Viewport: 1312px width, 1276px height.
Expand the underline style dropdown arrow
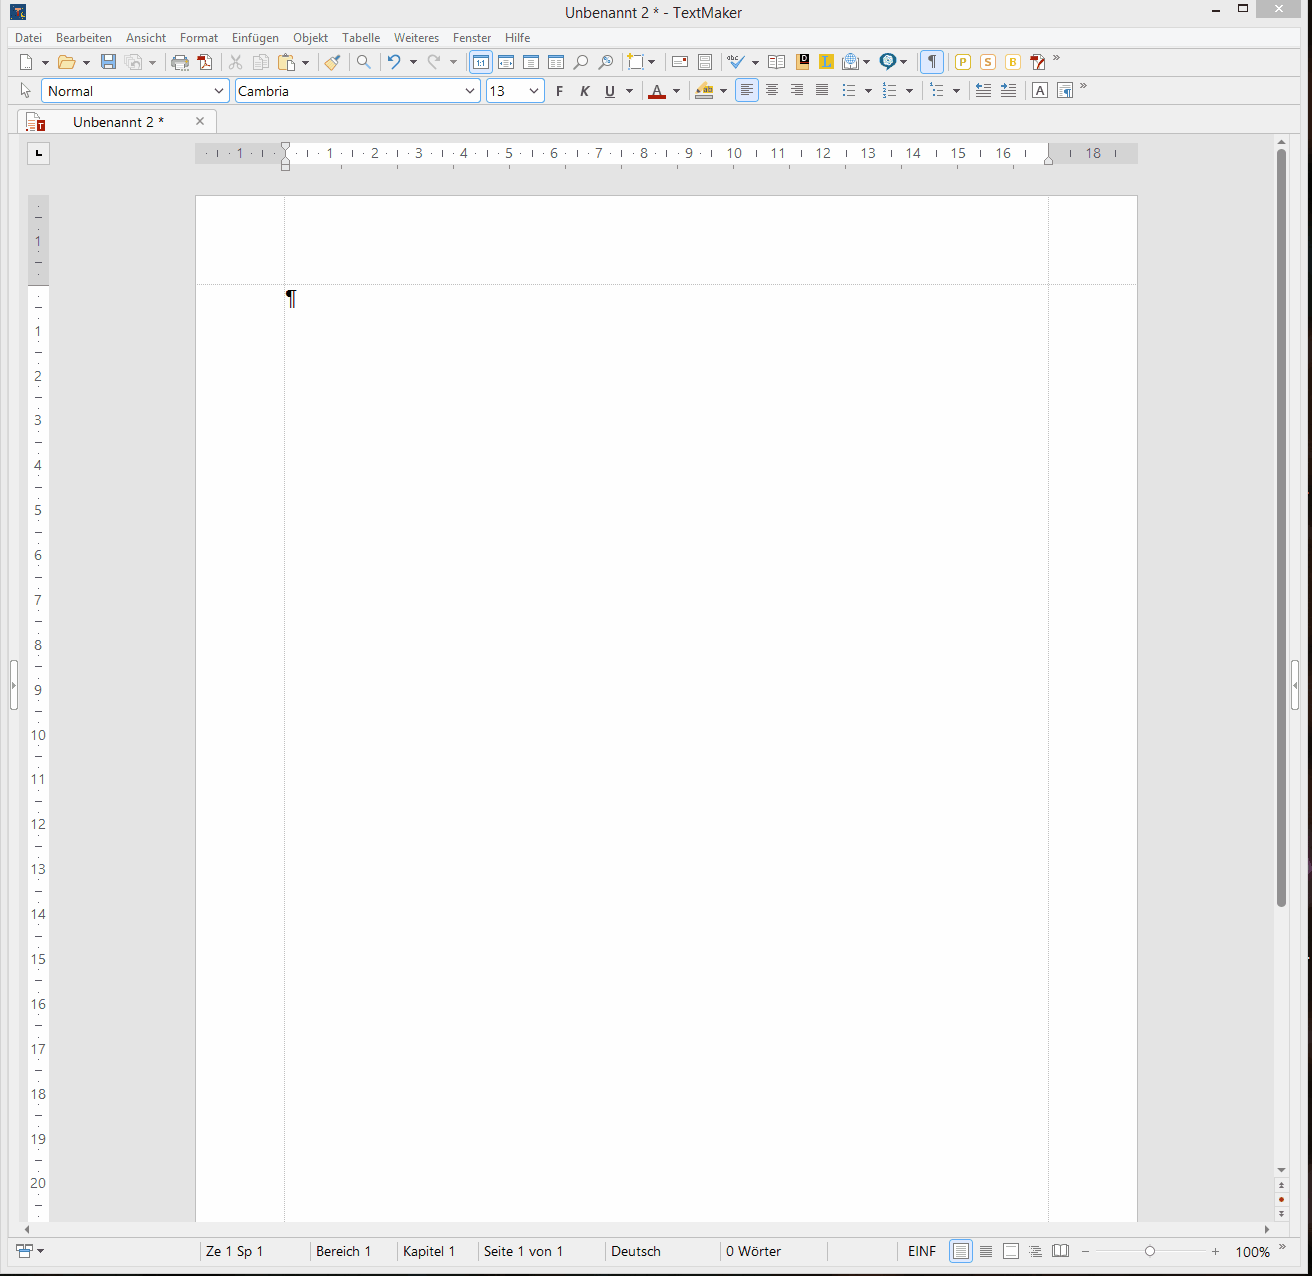[x=629, y=91]
